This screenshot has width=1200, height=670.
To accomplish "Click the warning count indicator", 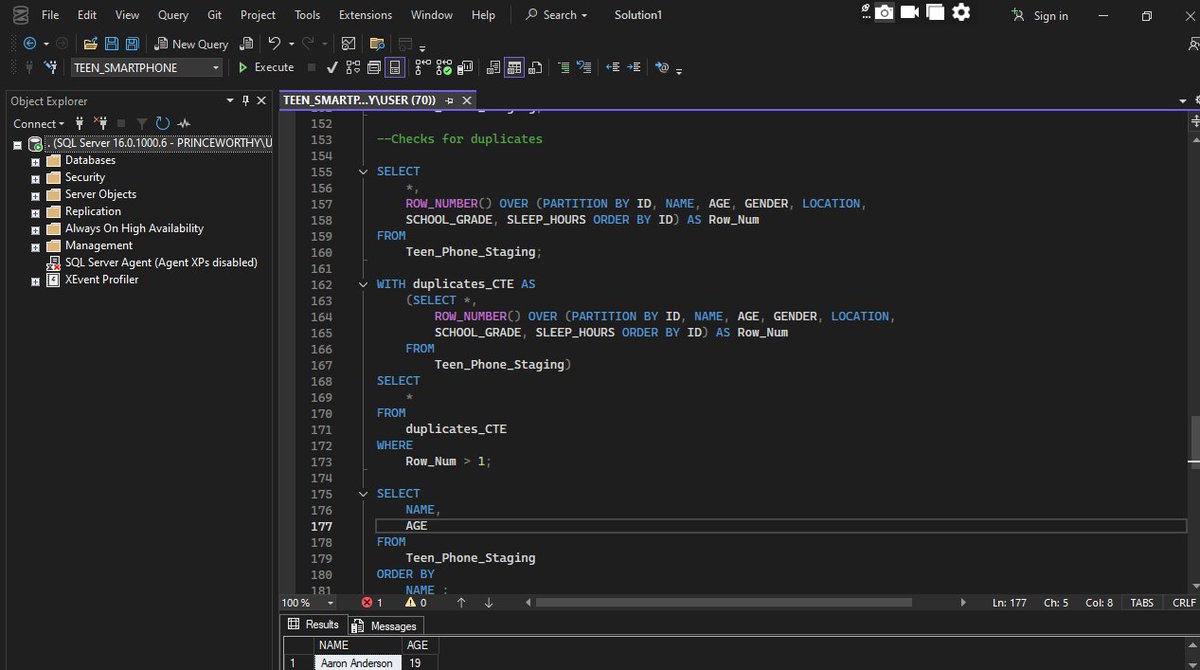I will (x=416, y=602).
